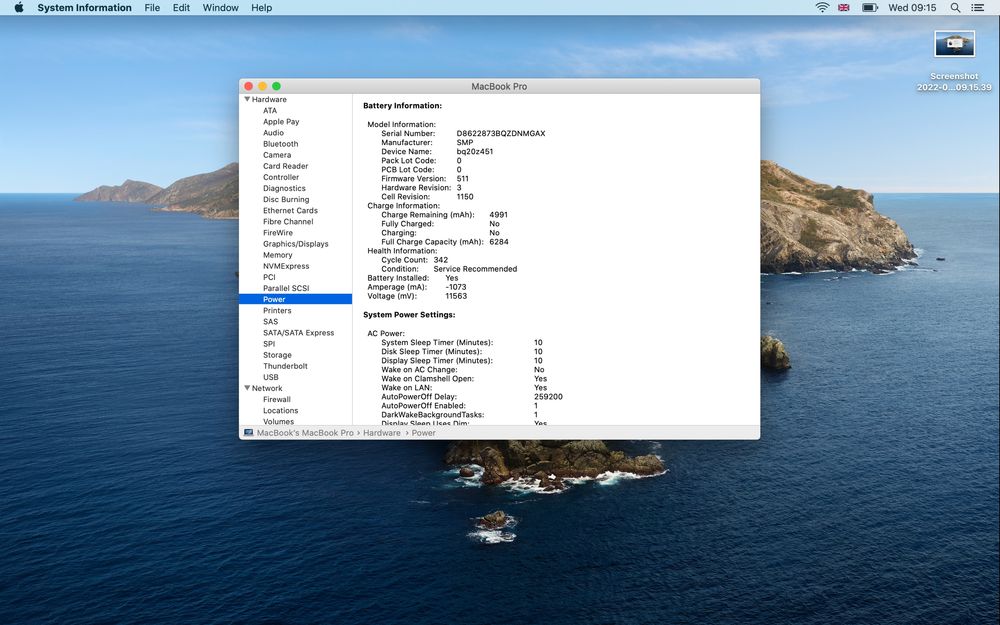1000x625 pixels.
Task: Select Thunderbolt in the sidebar
Action: pos(285,366)
